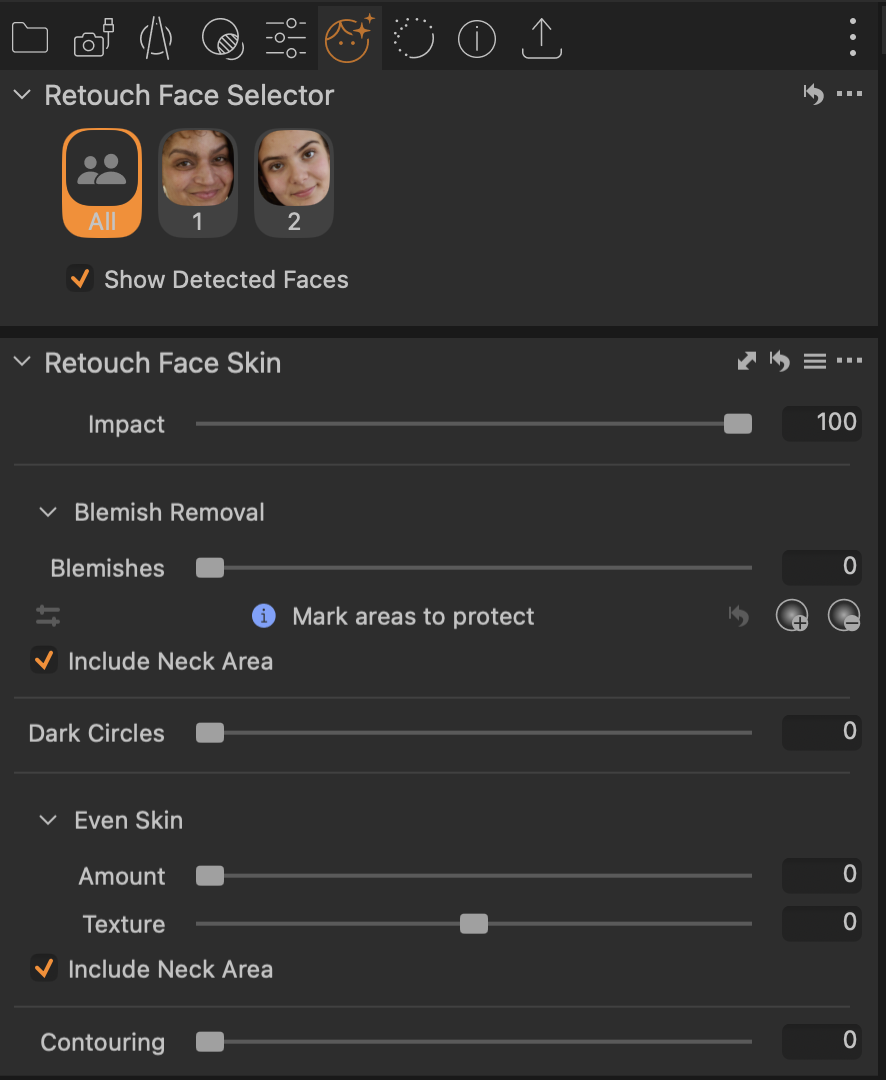The image size is (886, 1080).
Task: Disable Include Neck Area under Blemish Removal
Action: coord(43,660)
